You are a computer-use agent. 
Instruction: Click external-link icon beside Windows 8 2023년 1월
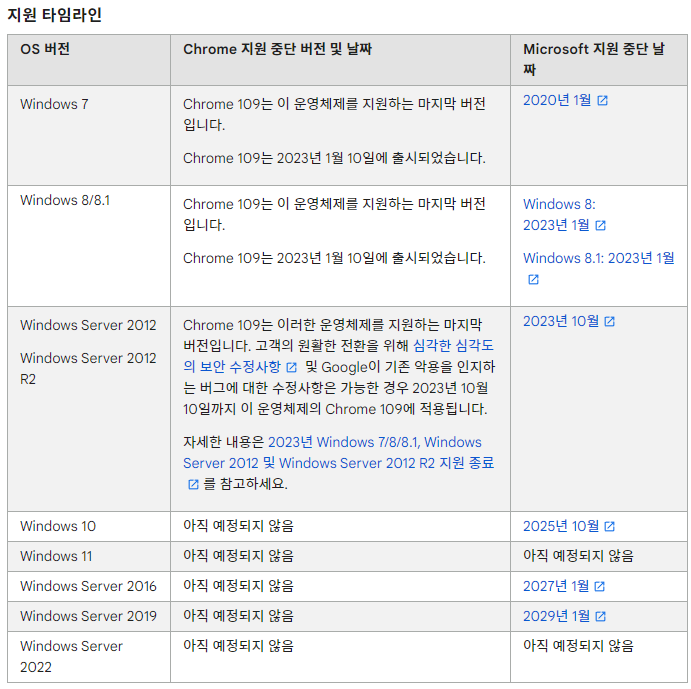[x=601, y=226]
